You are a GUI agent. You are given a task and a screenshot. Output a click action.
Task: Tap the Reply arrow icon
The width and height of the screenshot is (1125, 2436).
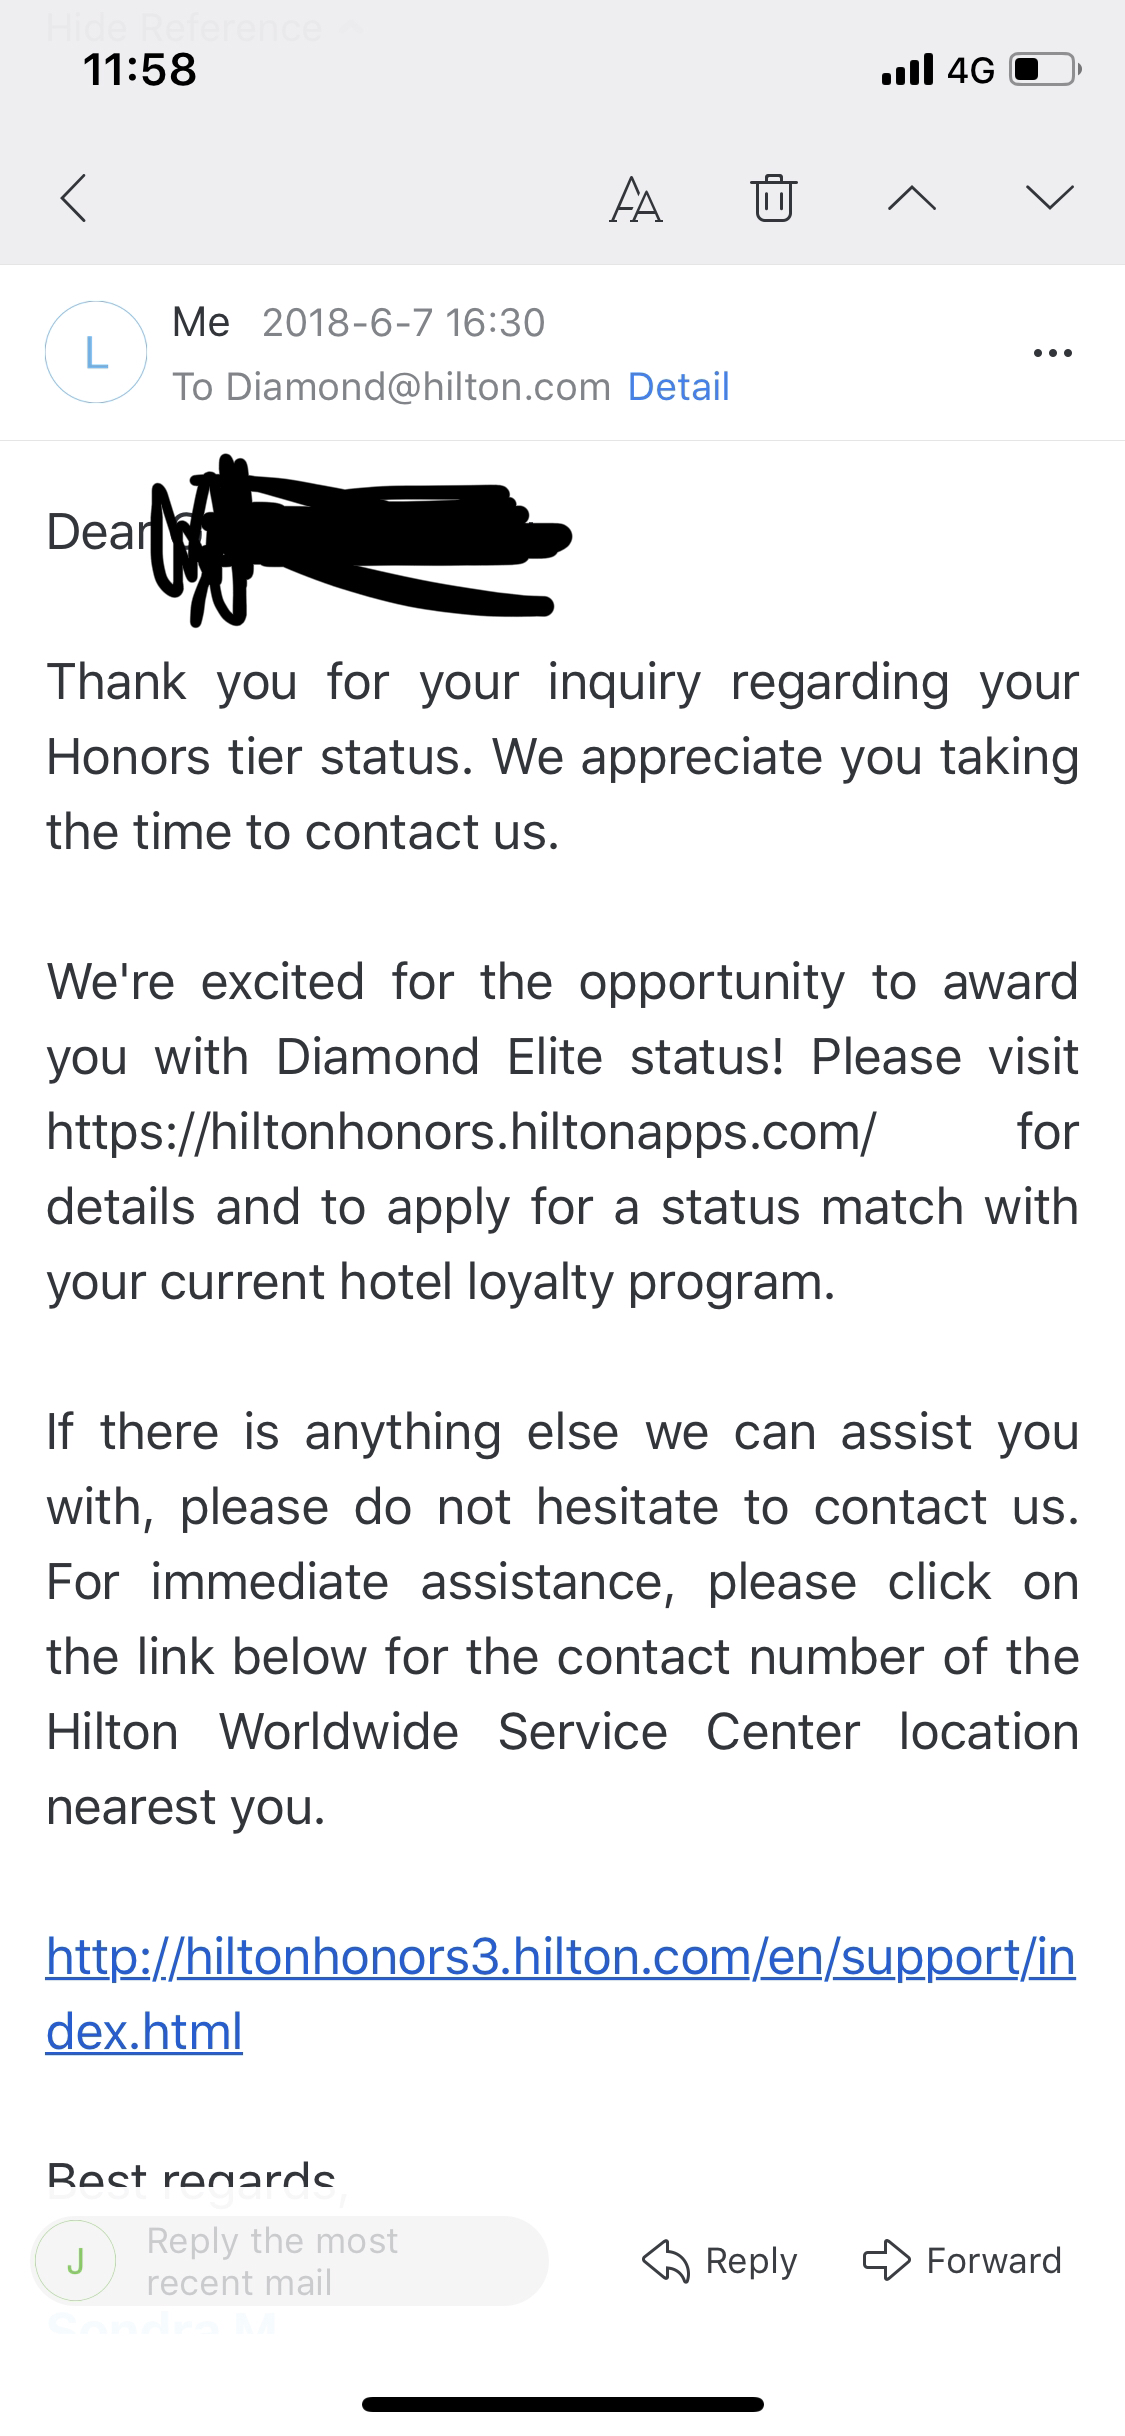pyautogui.click(x=666, y=2262)
